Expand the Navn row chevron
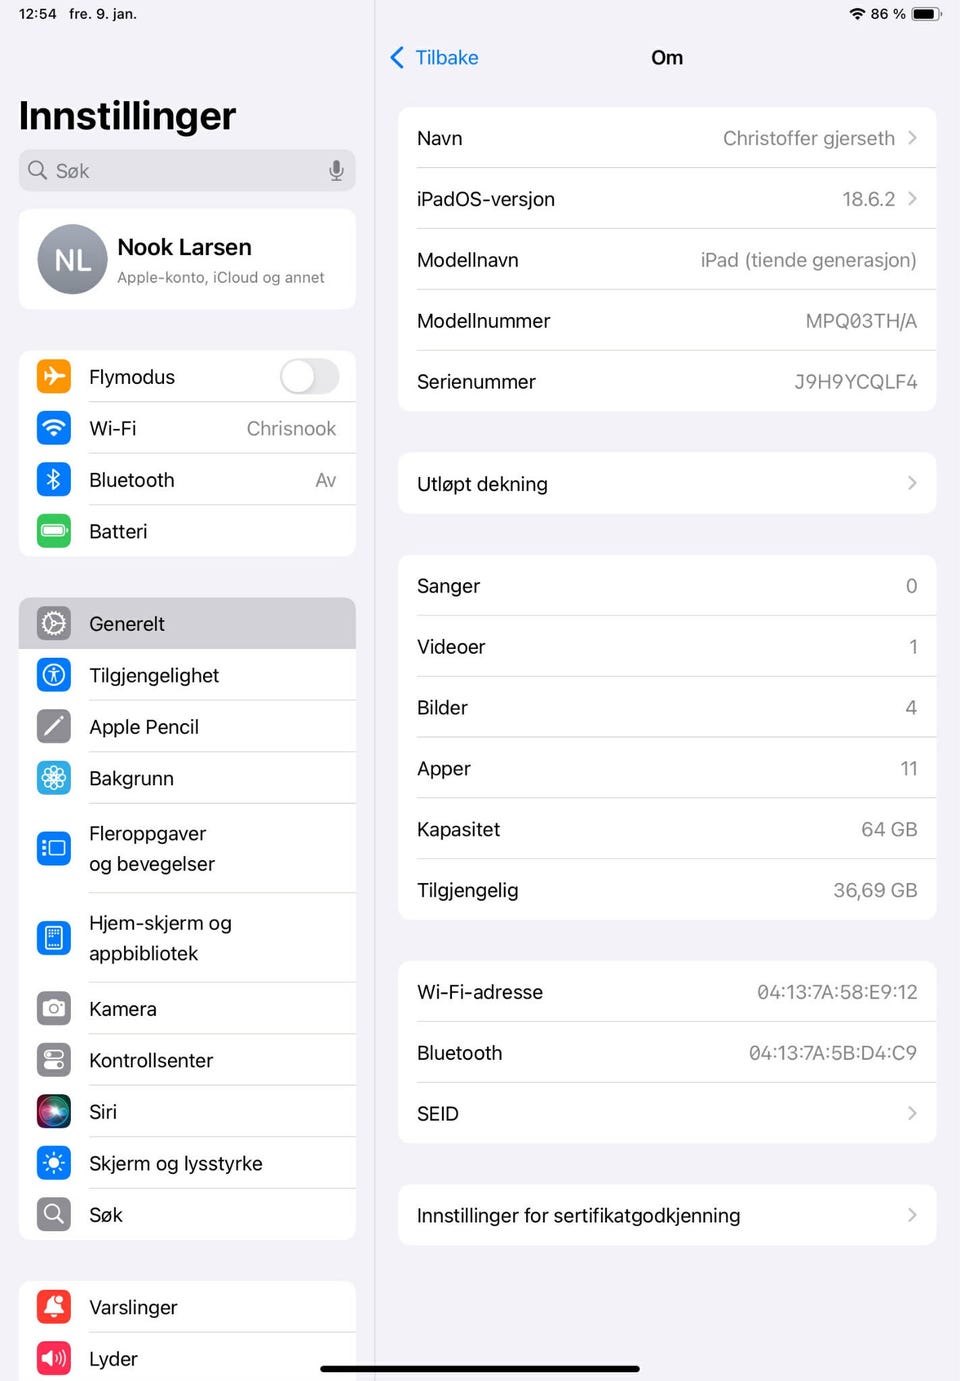 pos(912,138)
